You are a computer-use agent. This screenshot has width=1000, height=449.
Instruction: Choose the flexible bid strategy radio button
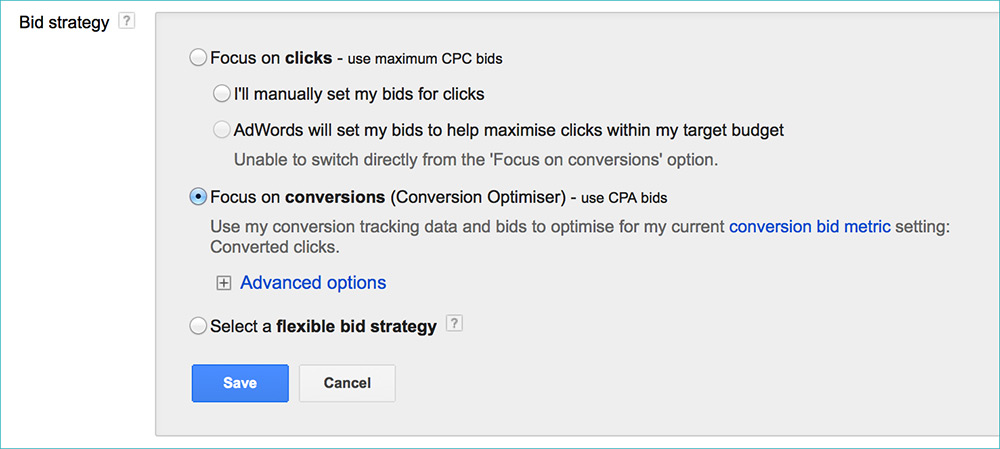199,327
